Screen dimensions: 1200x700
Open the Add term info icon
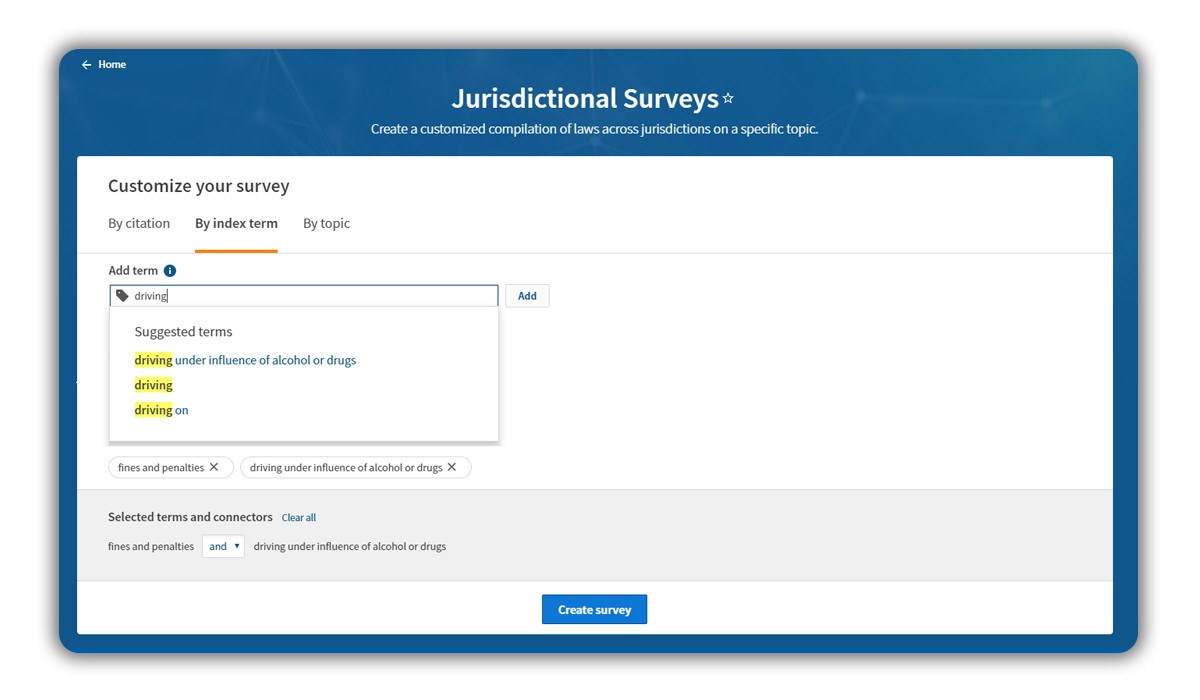pyautogui.click(x=170, y=271)
